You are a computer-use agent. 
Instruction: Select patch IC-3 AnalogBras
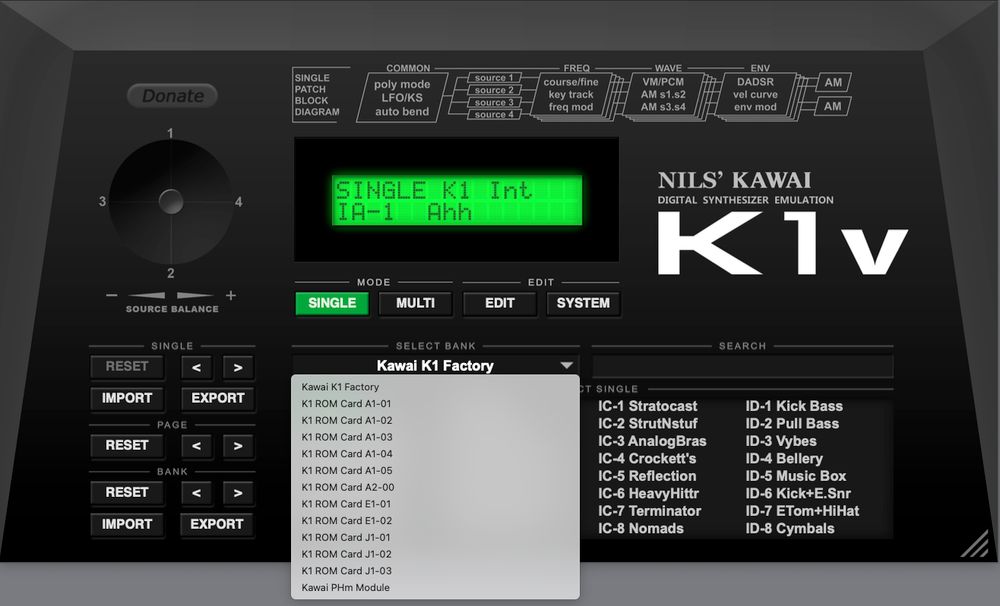tap(652, 441)
